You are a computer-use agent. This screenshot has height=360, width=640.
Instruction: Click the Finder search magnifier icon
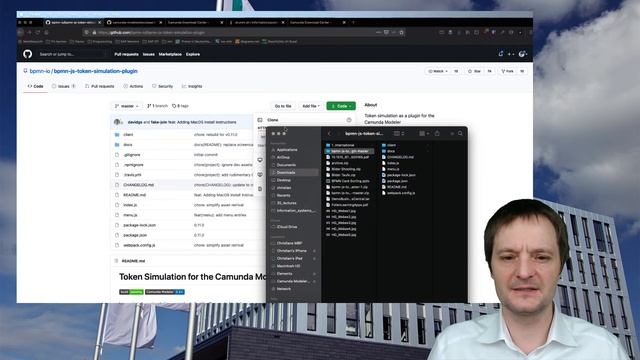[460, 133]
